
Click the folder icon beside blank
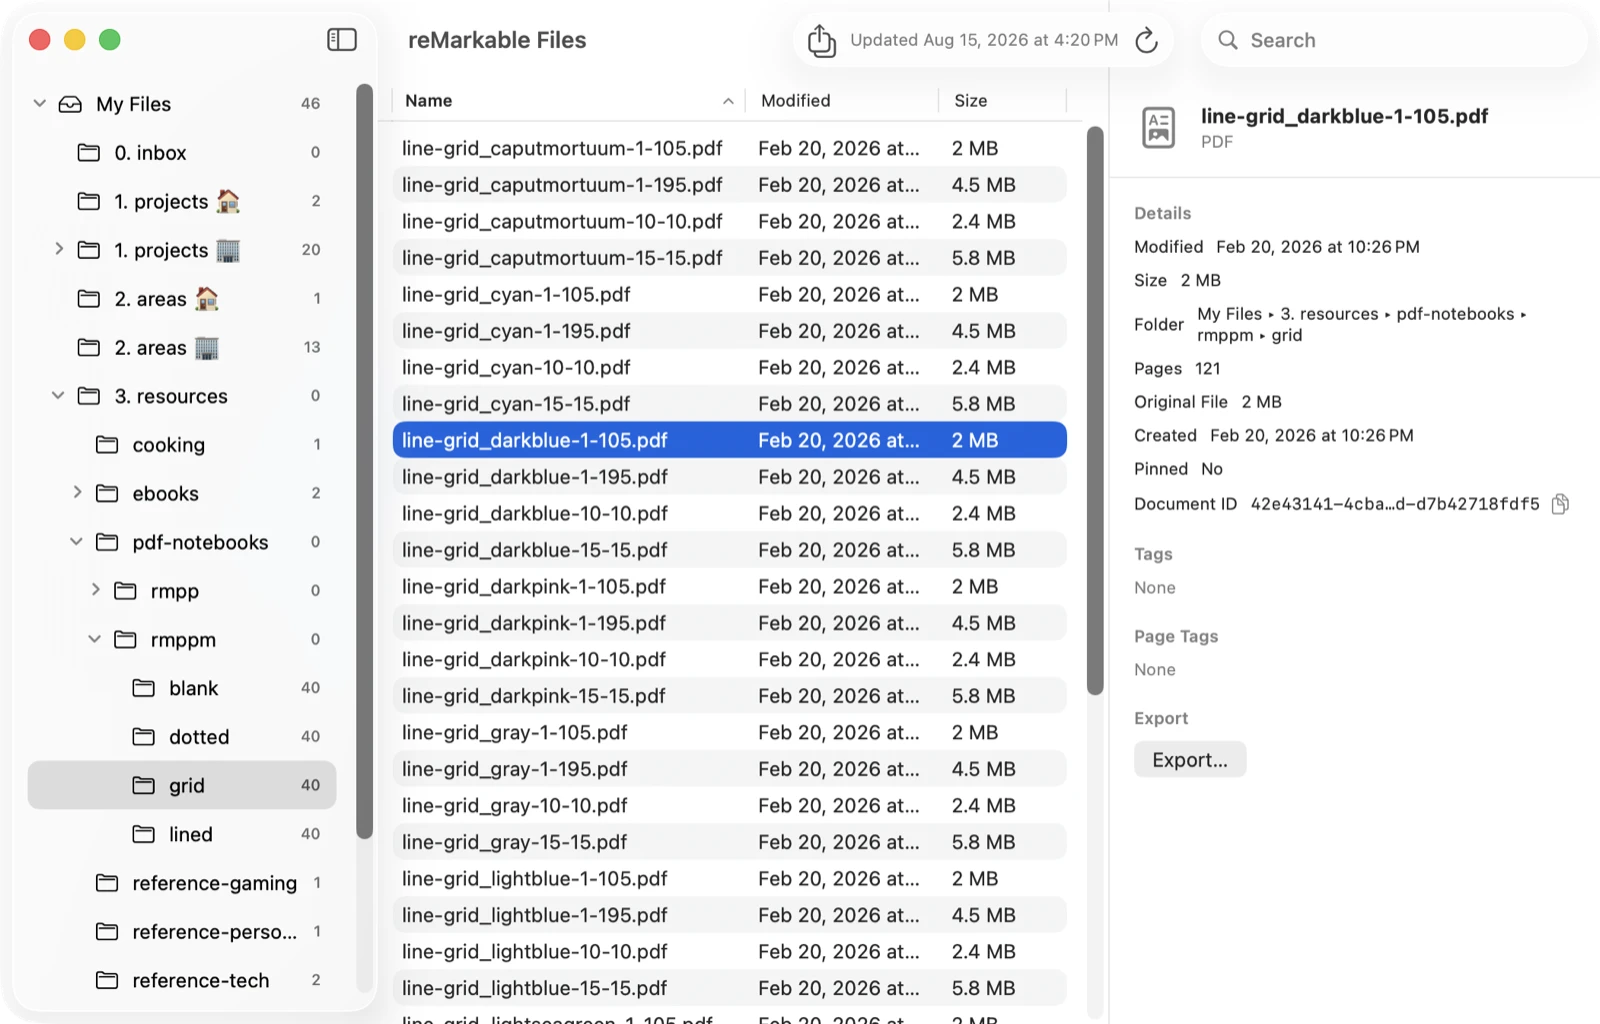[x=144, y=688]
